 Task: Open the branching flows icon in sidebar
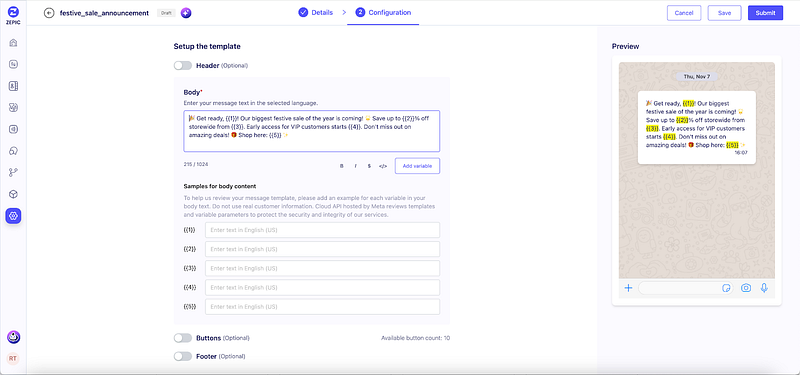click(14, 172)
